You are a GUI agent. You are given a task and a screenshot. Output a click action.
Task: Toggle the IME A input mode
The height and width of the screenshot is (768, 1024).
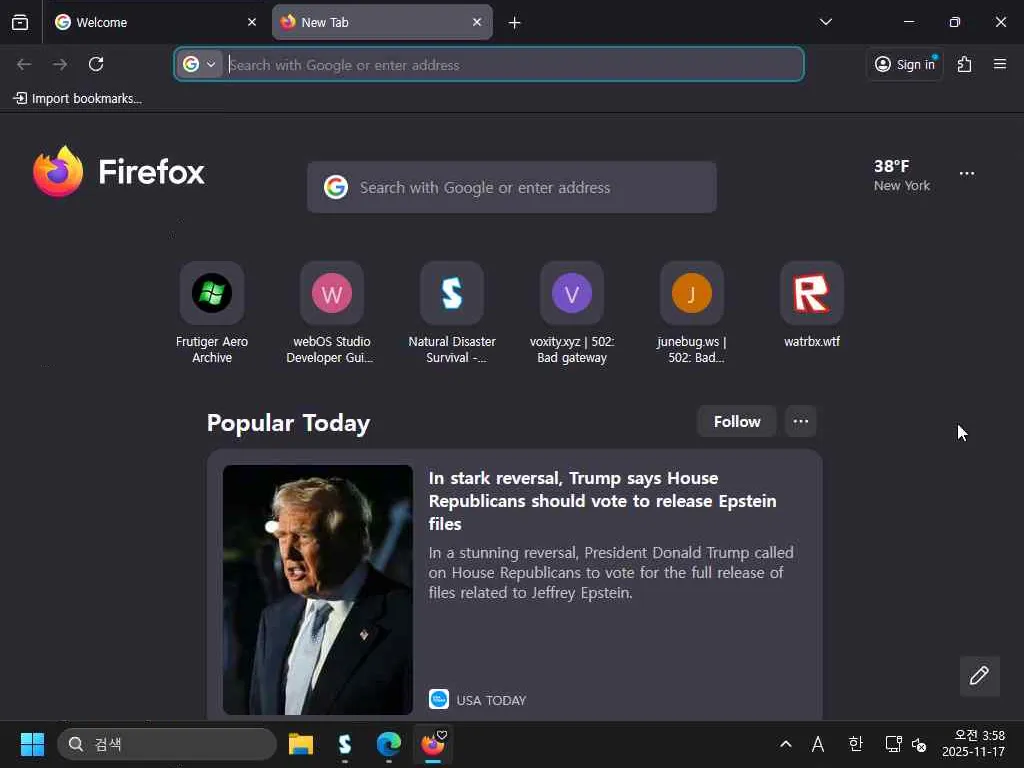[x=818, y=744]
